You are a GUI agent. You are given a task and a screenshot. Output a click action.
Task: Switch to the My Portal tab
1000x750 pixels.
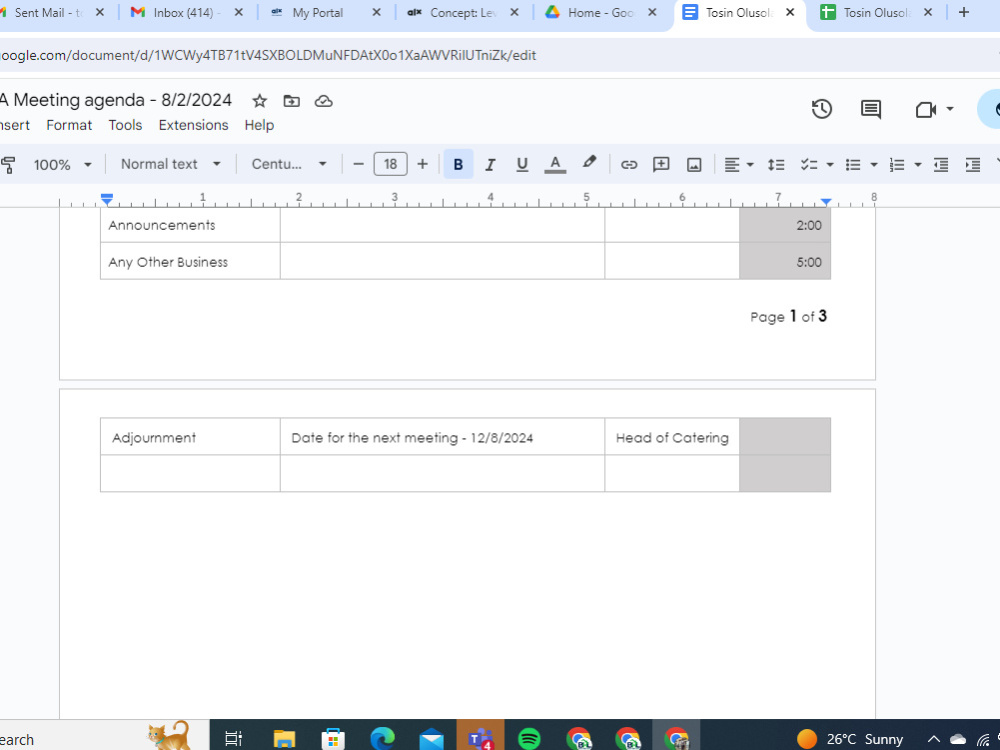point(318,12)
